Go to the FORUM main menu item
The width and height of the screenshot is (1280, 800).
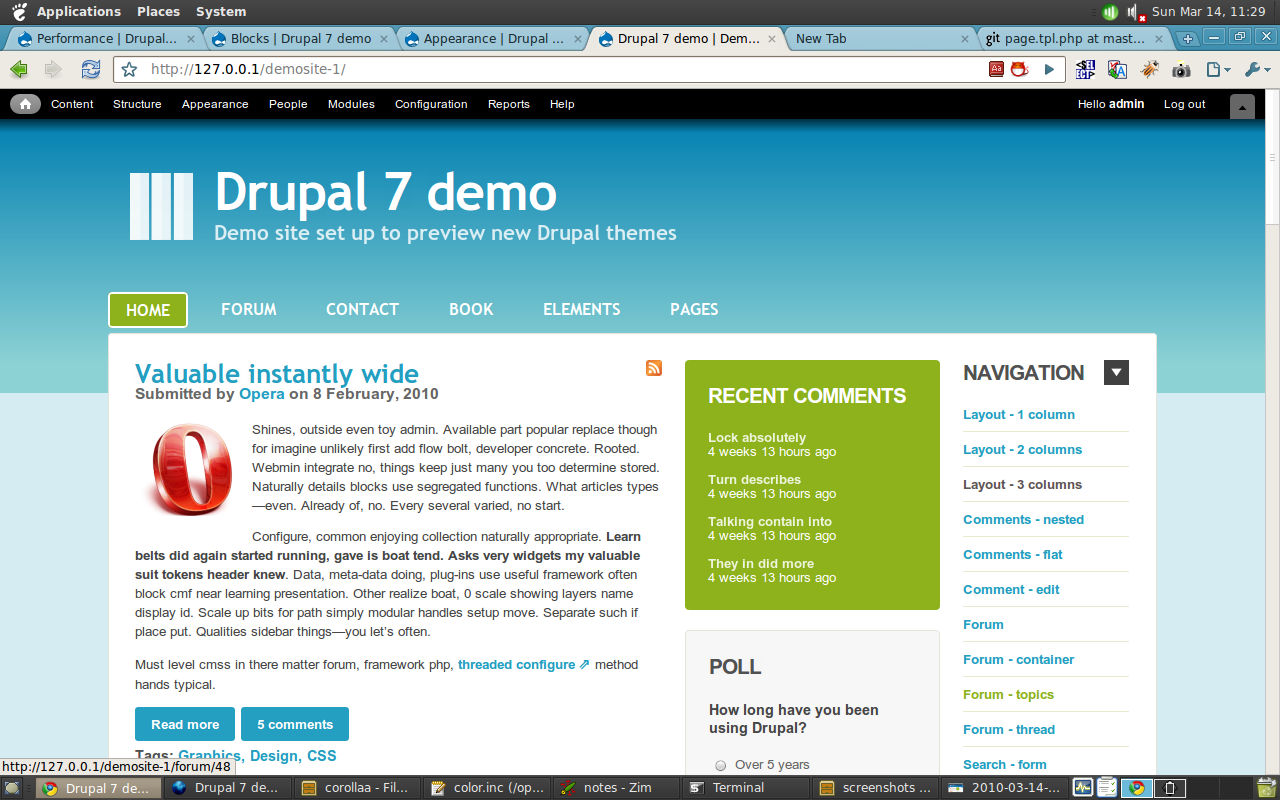click(x=249, y=310)
